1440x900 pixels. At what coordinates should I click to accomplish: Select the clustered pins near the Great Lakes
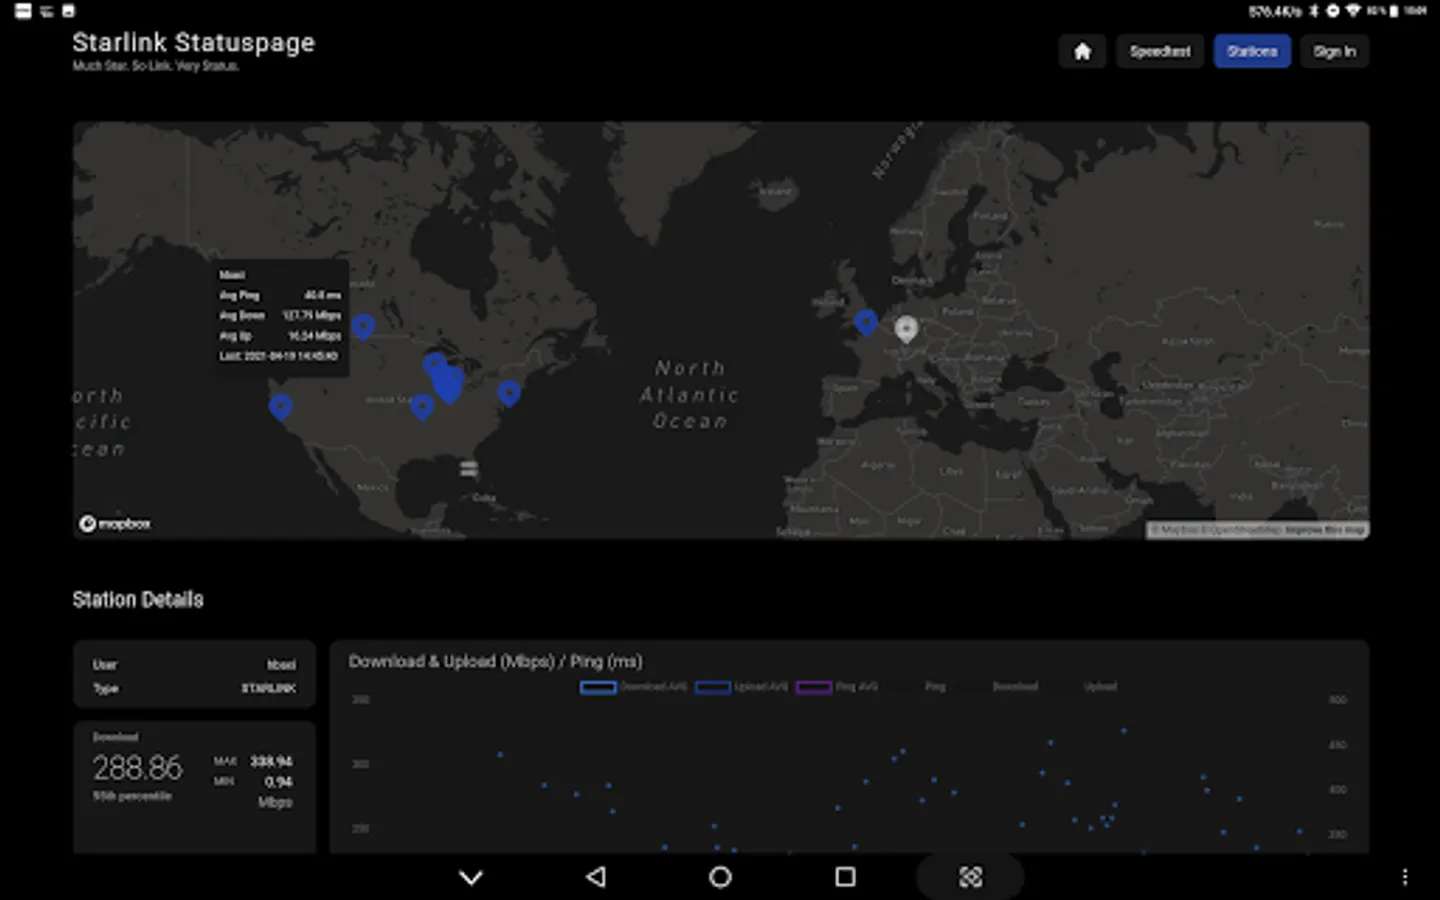click(x=446, y=380)
